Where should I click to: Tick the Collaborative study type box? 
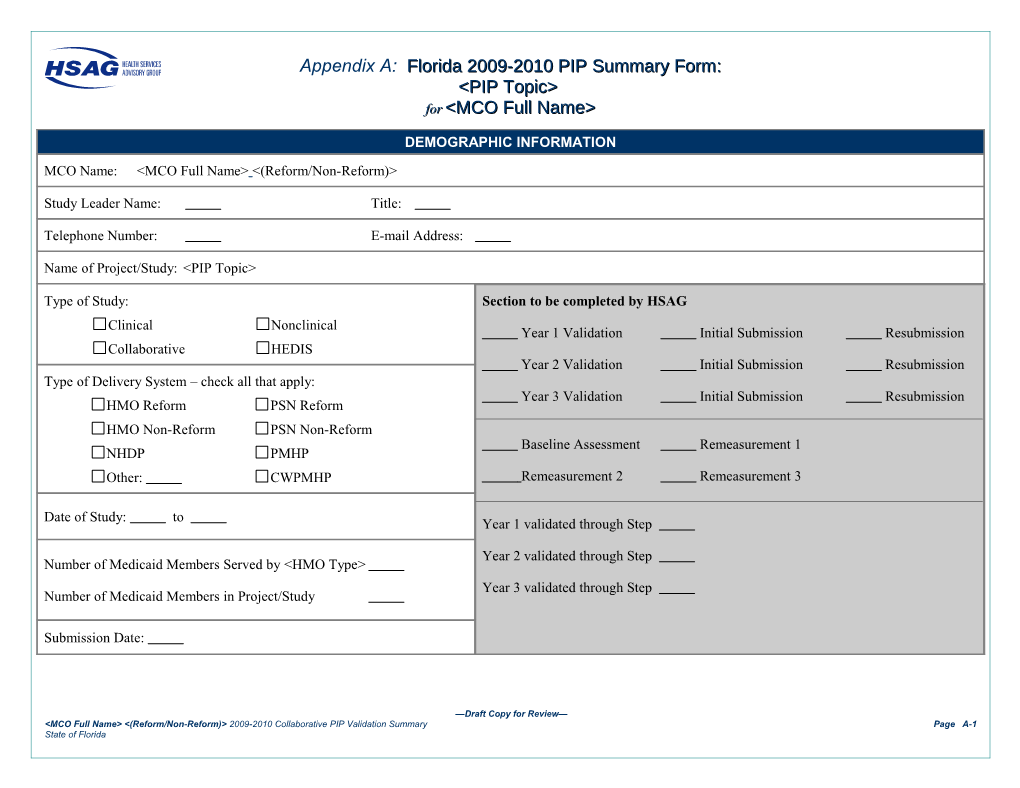[x=99, y=348]
